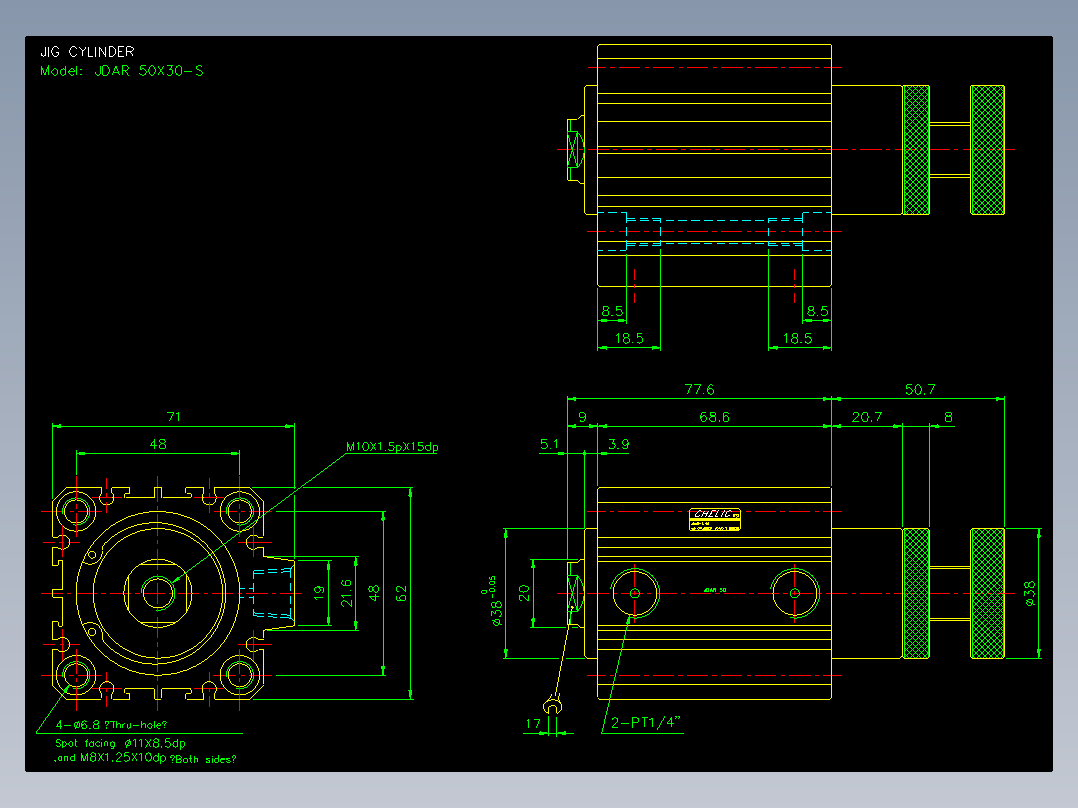The width and height of the screenshot is (1078, 808).
Task: Pick the 62 height dimension
Action: click(402, 593)
